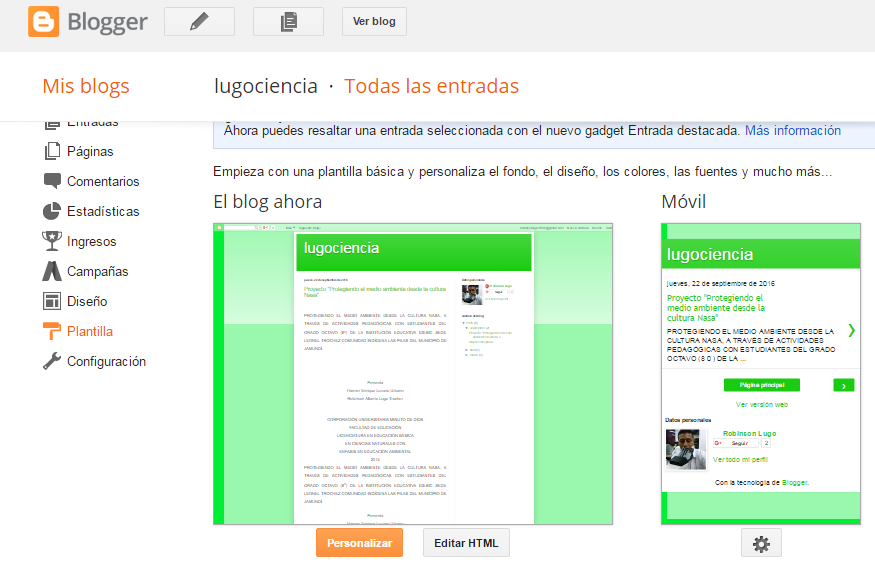Click the 'Móvil' heading text
This screenshot has height=569, width=875.
pyautogui.click(x=684, y=202)
